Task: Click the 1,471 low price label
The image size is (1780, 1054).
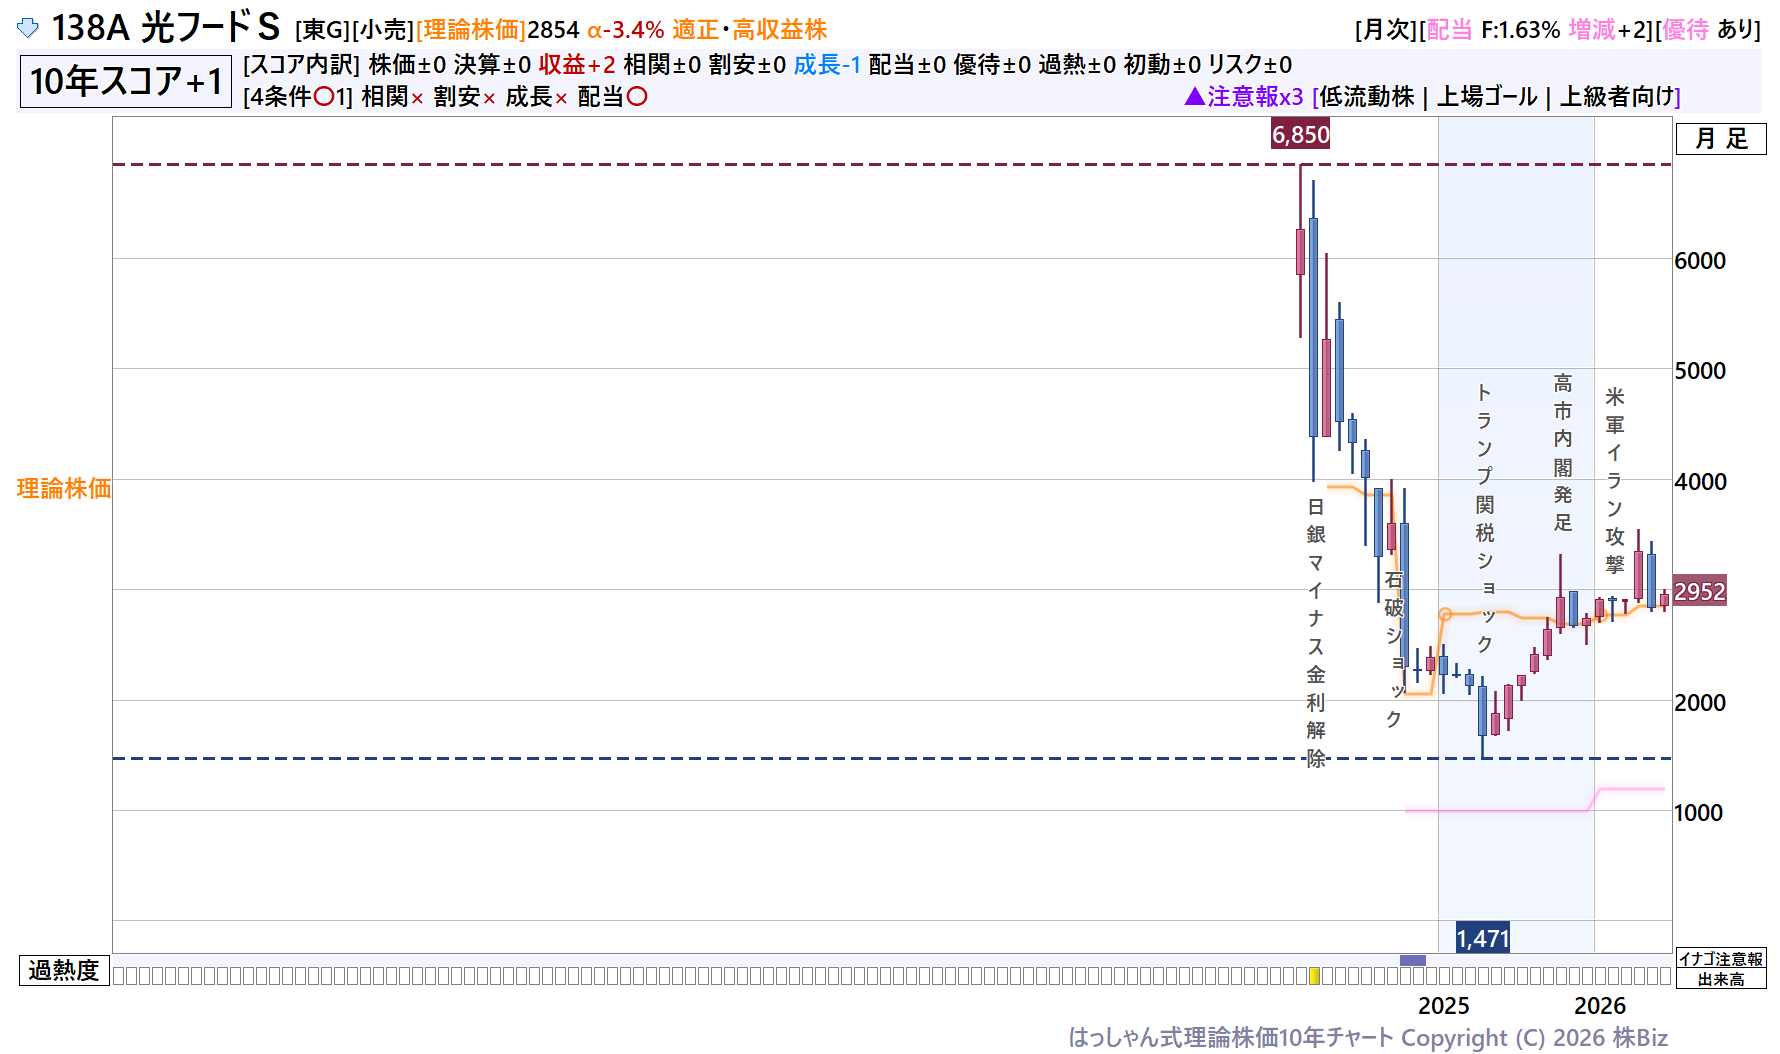Action: 1483,938
